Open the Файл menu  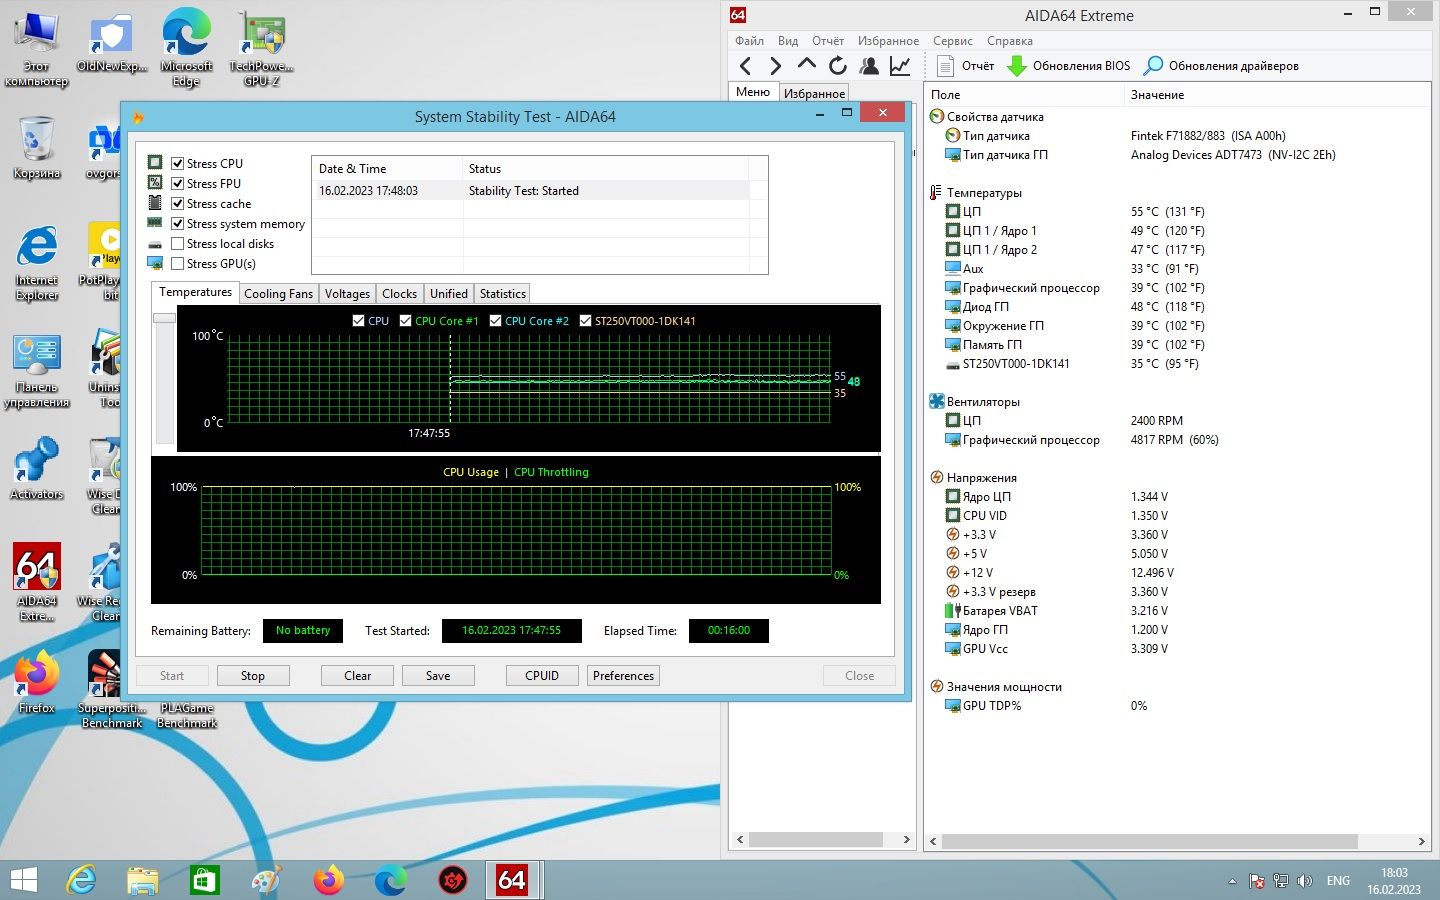click(x=749, y=41)
